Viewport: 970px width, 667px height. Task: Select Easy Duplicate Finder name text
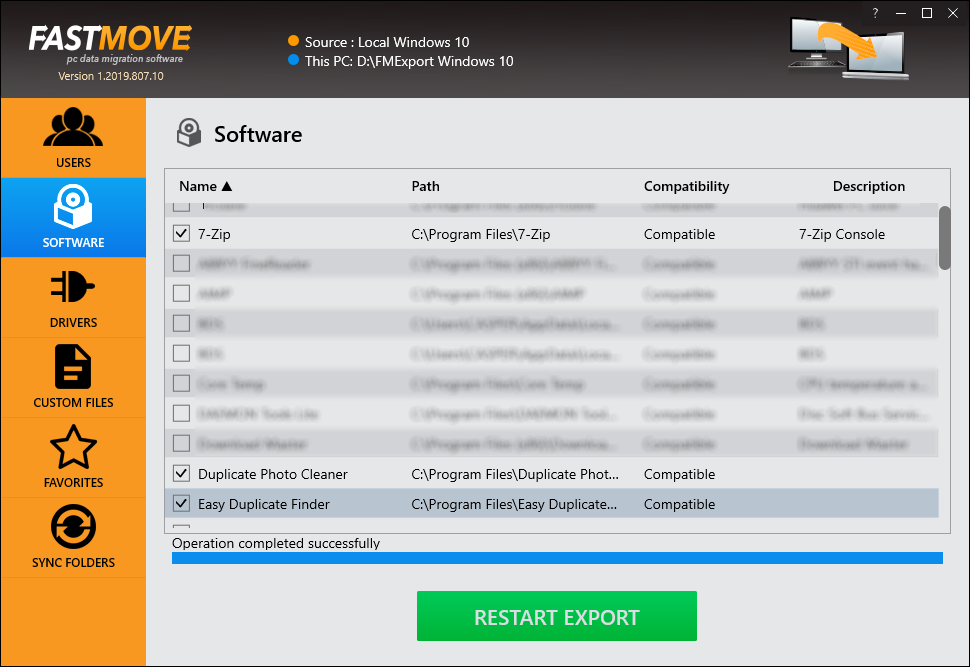pos(264,504)
